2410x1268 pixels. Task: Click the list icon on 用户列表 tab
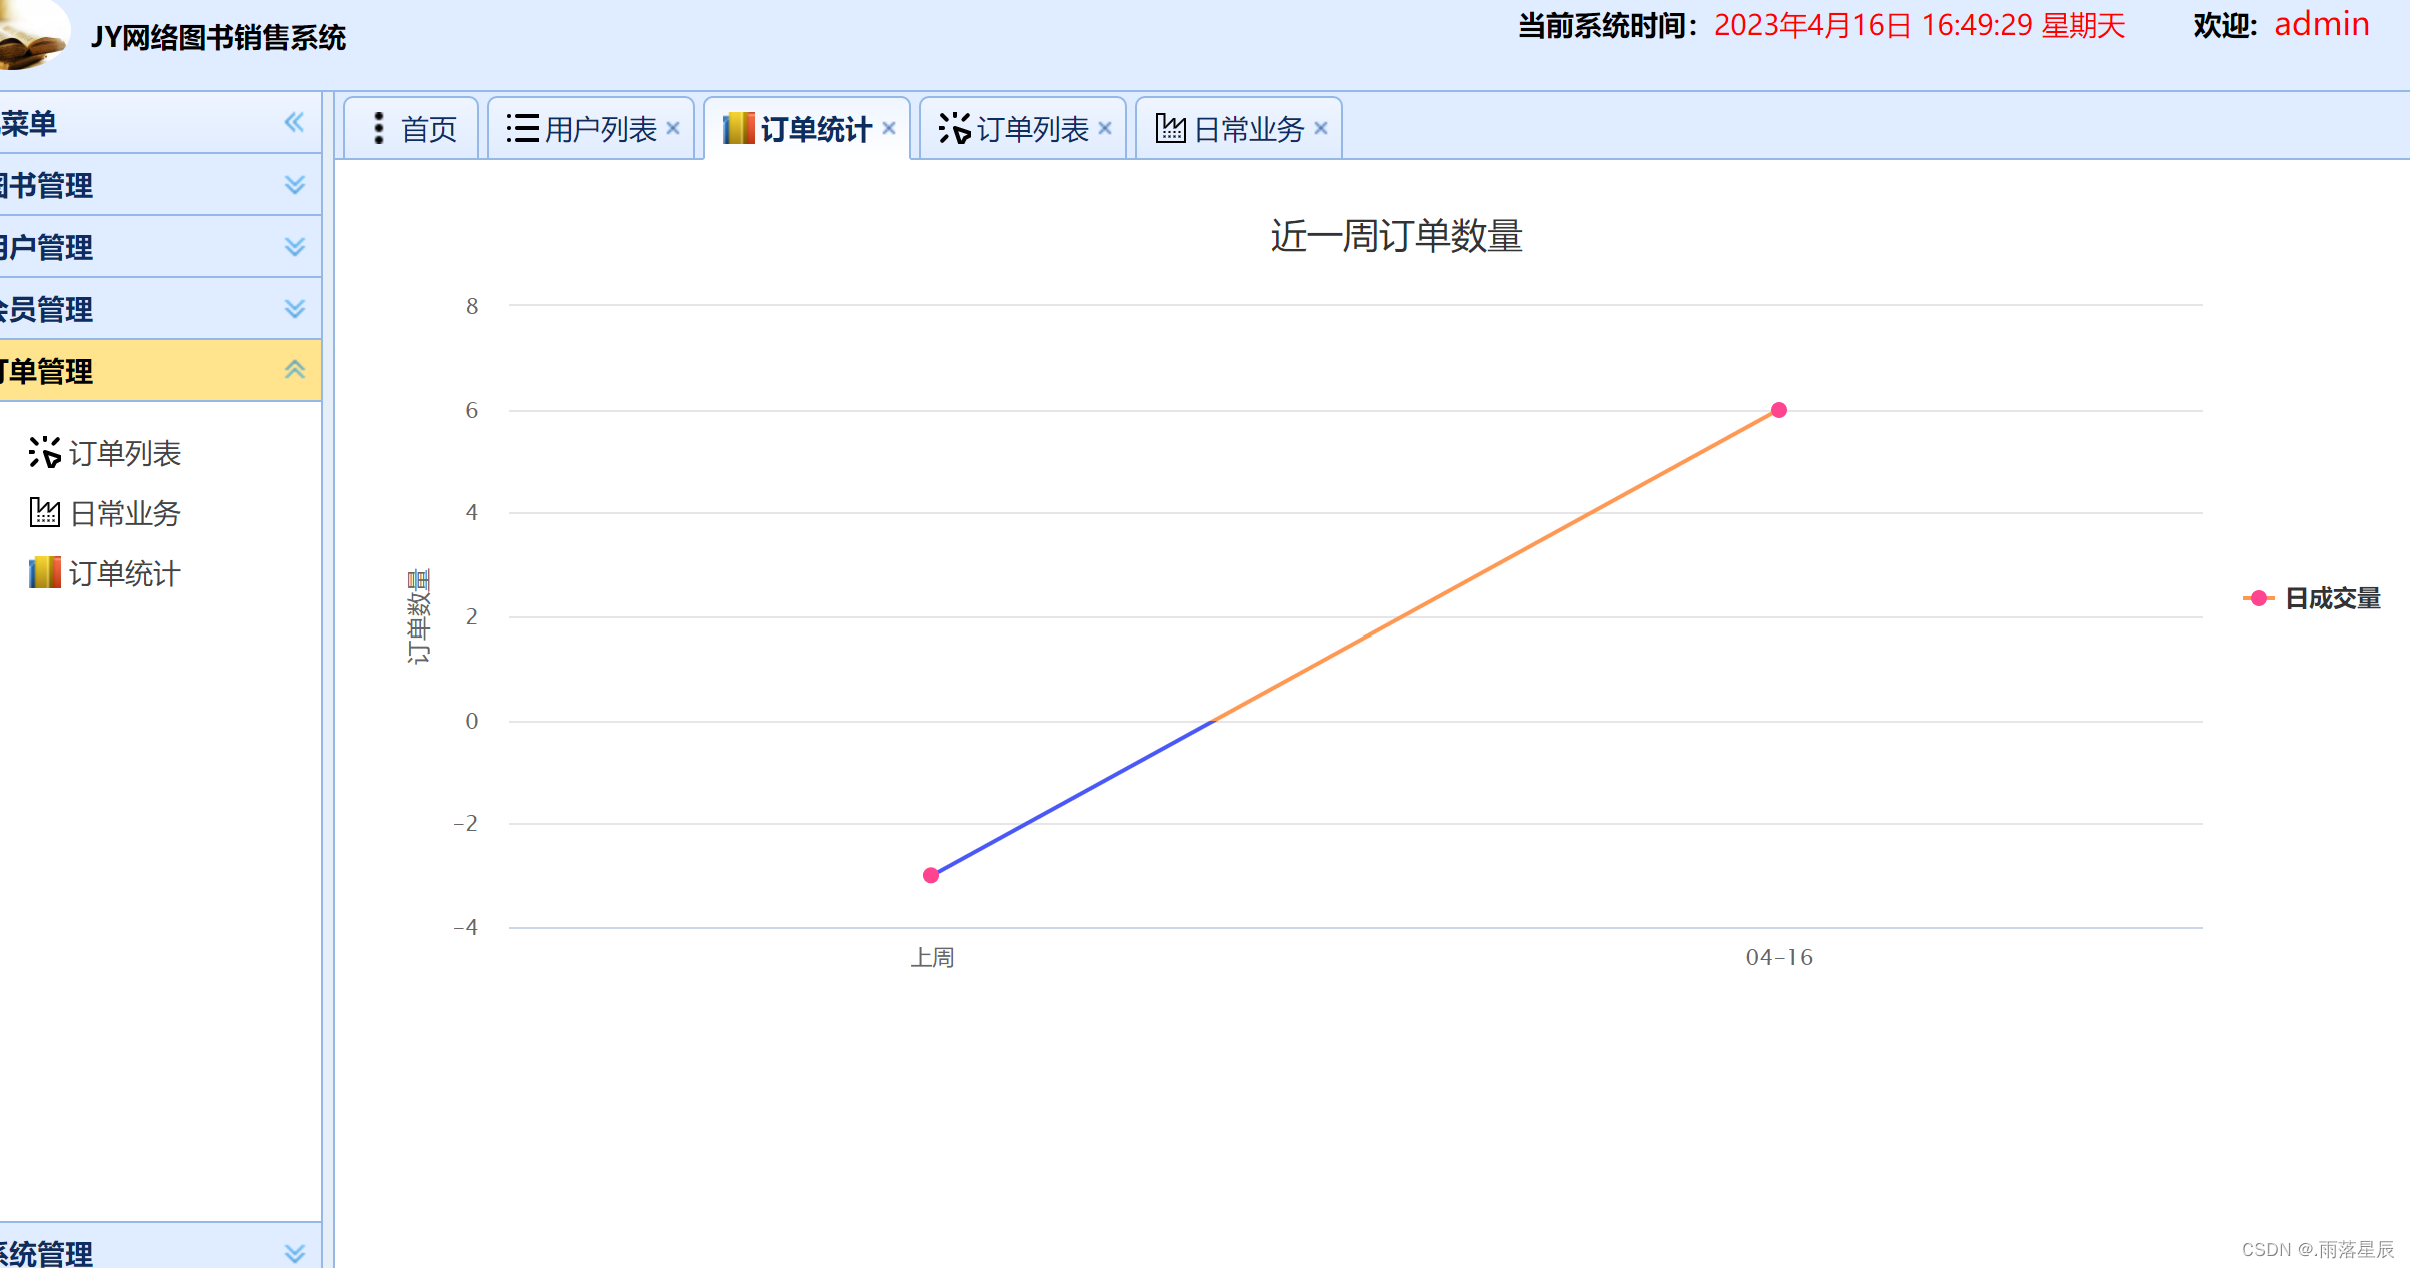click(523, 128)
